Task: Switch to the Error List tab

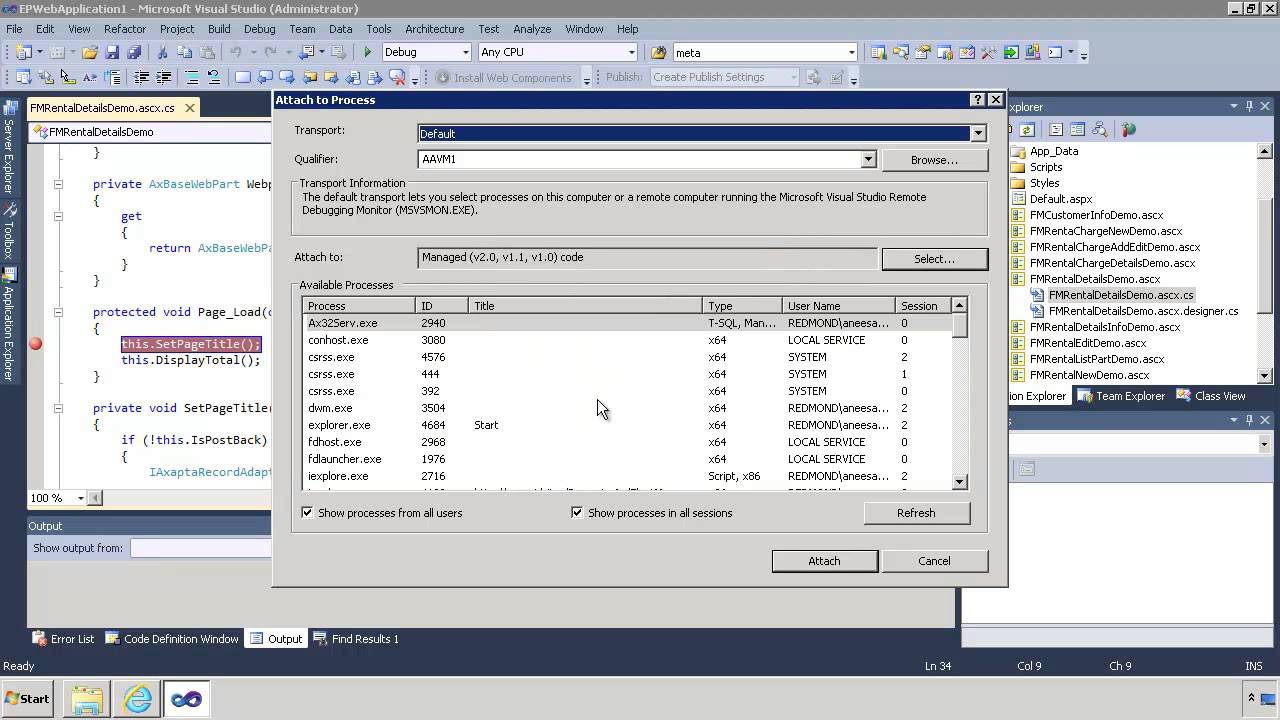Action: [63, 639]
